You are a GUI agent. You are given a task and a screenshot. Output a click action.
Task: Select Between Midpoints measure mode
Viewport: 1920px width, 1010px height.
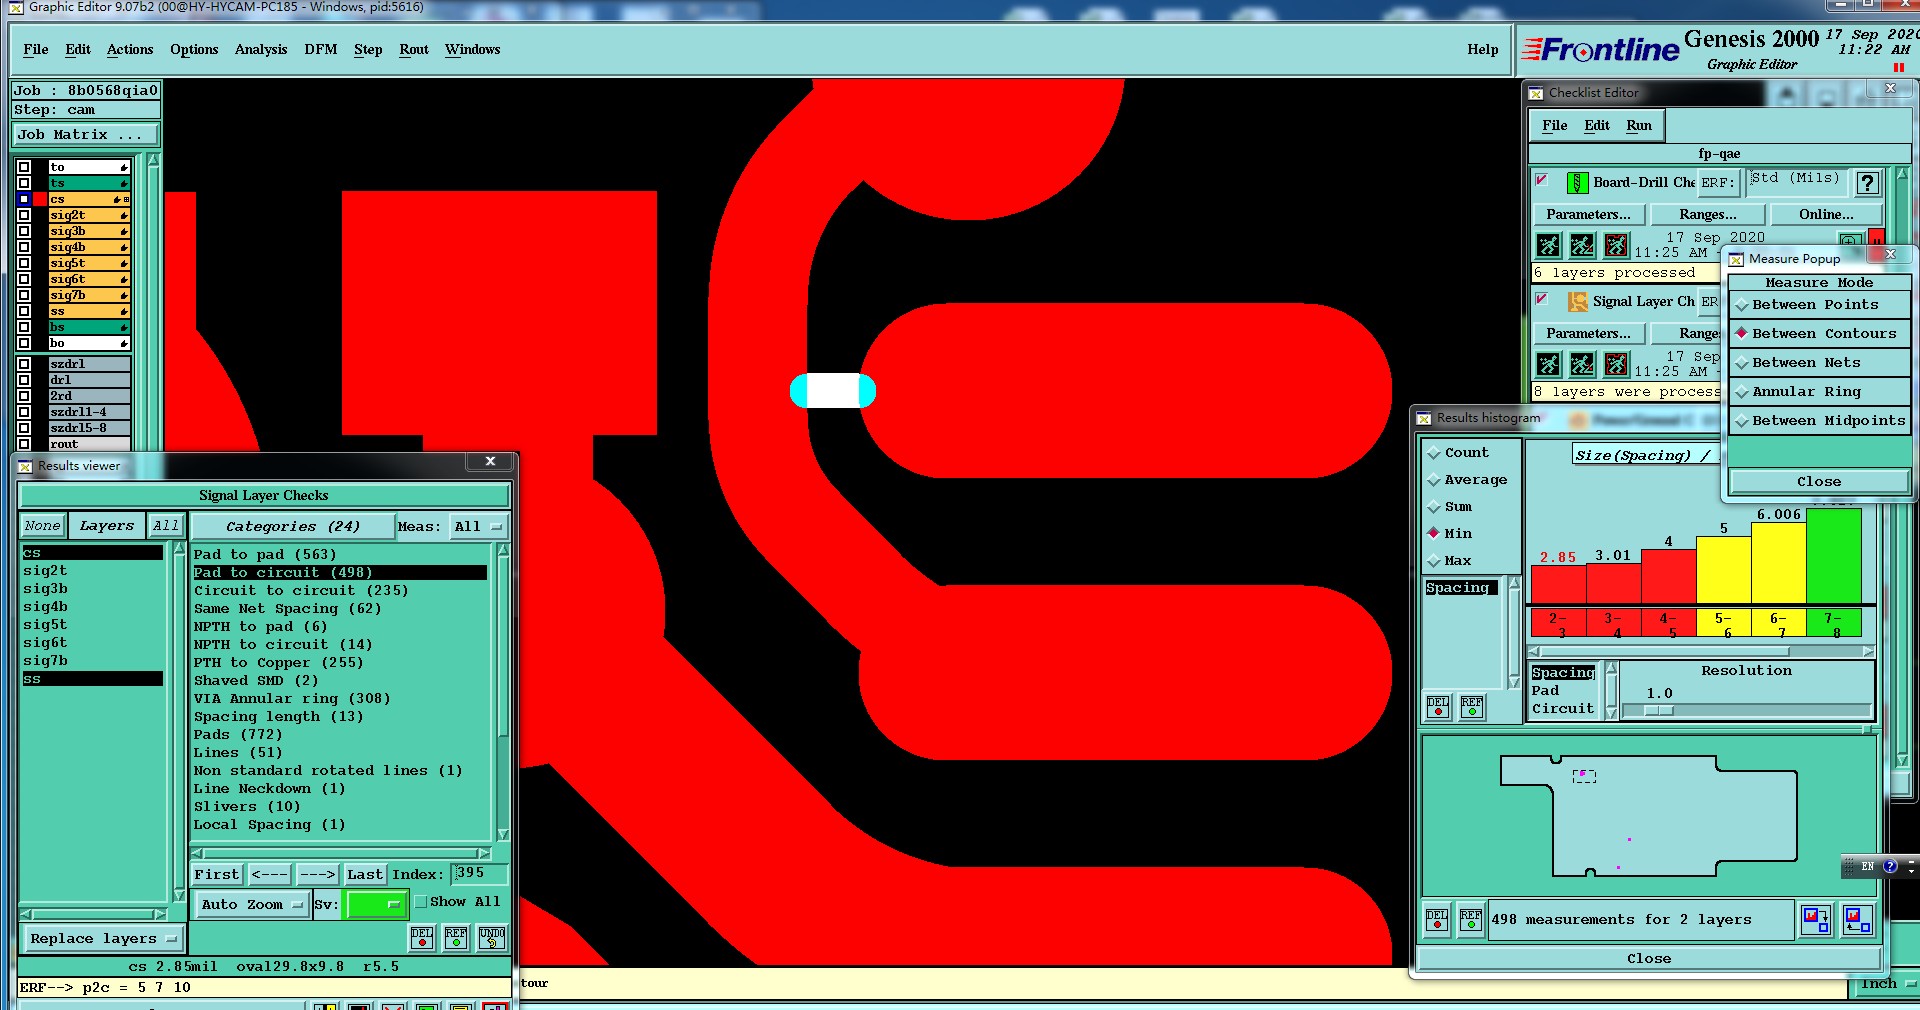pyautogui.click(x=1819, y=421)
